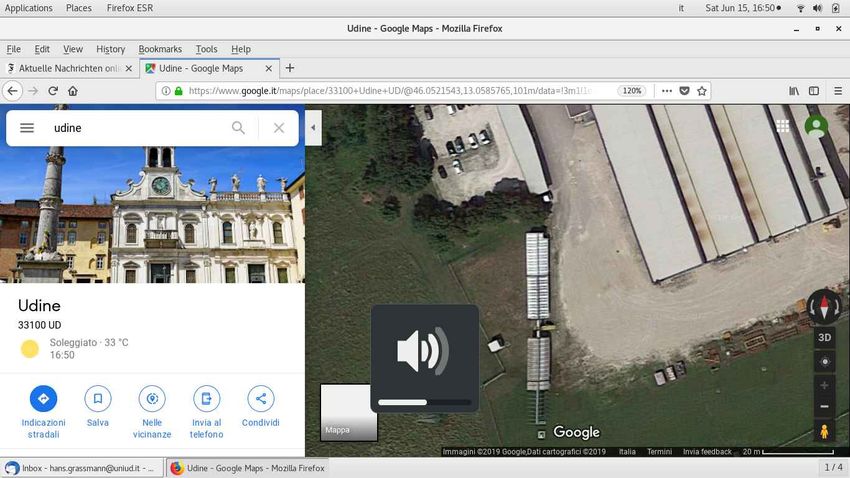Open the Applications menu
850x478 pixels.
click(29, 8)
